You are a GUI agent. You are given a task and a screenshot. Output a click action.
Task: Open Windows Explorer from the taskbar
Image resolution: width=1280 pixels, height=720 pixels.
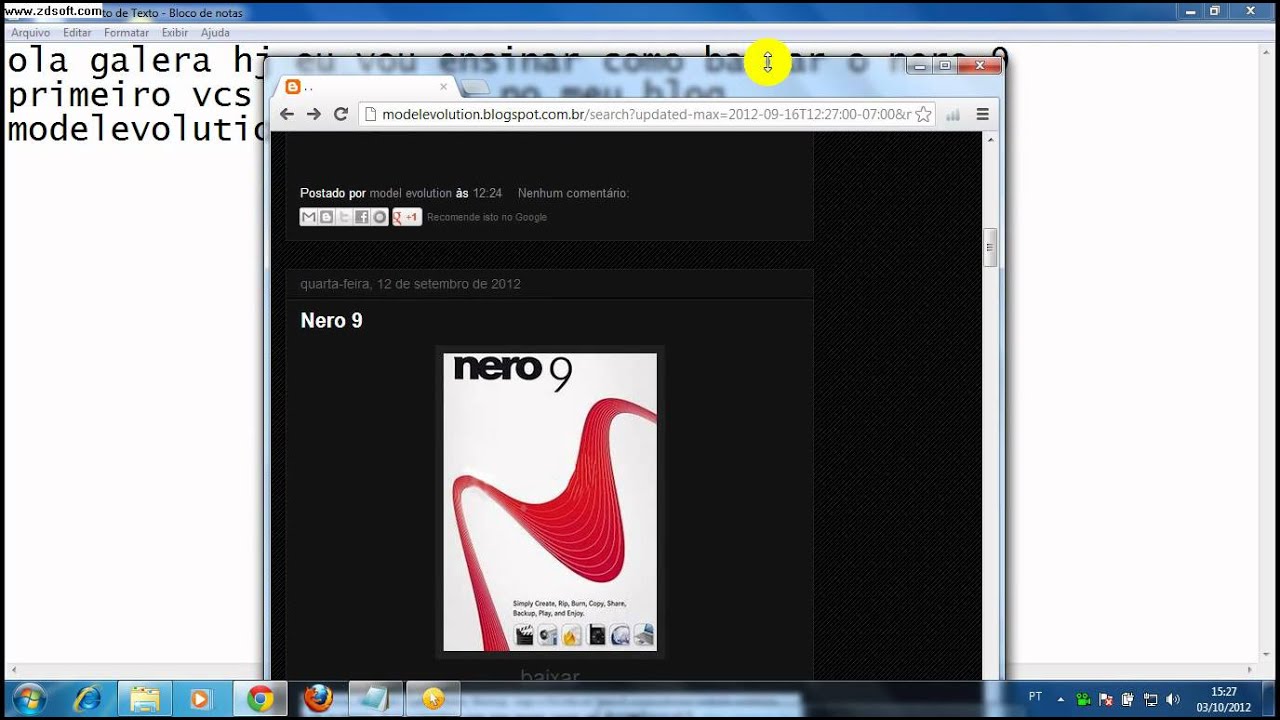[x=145, y=699]
